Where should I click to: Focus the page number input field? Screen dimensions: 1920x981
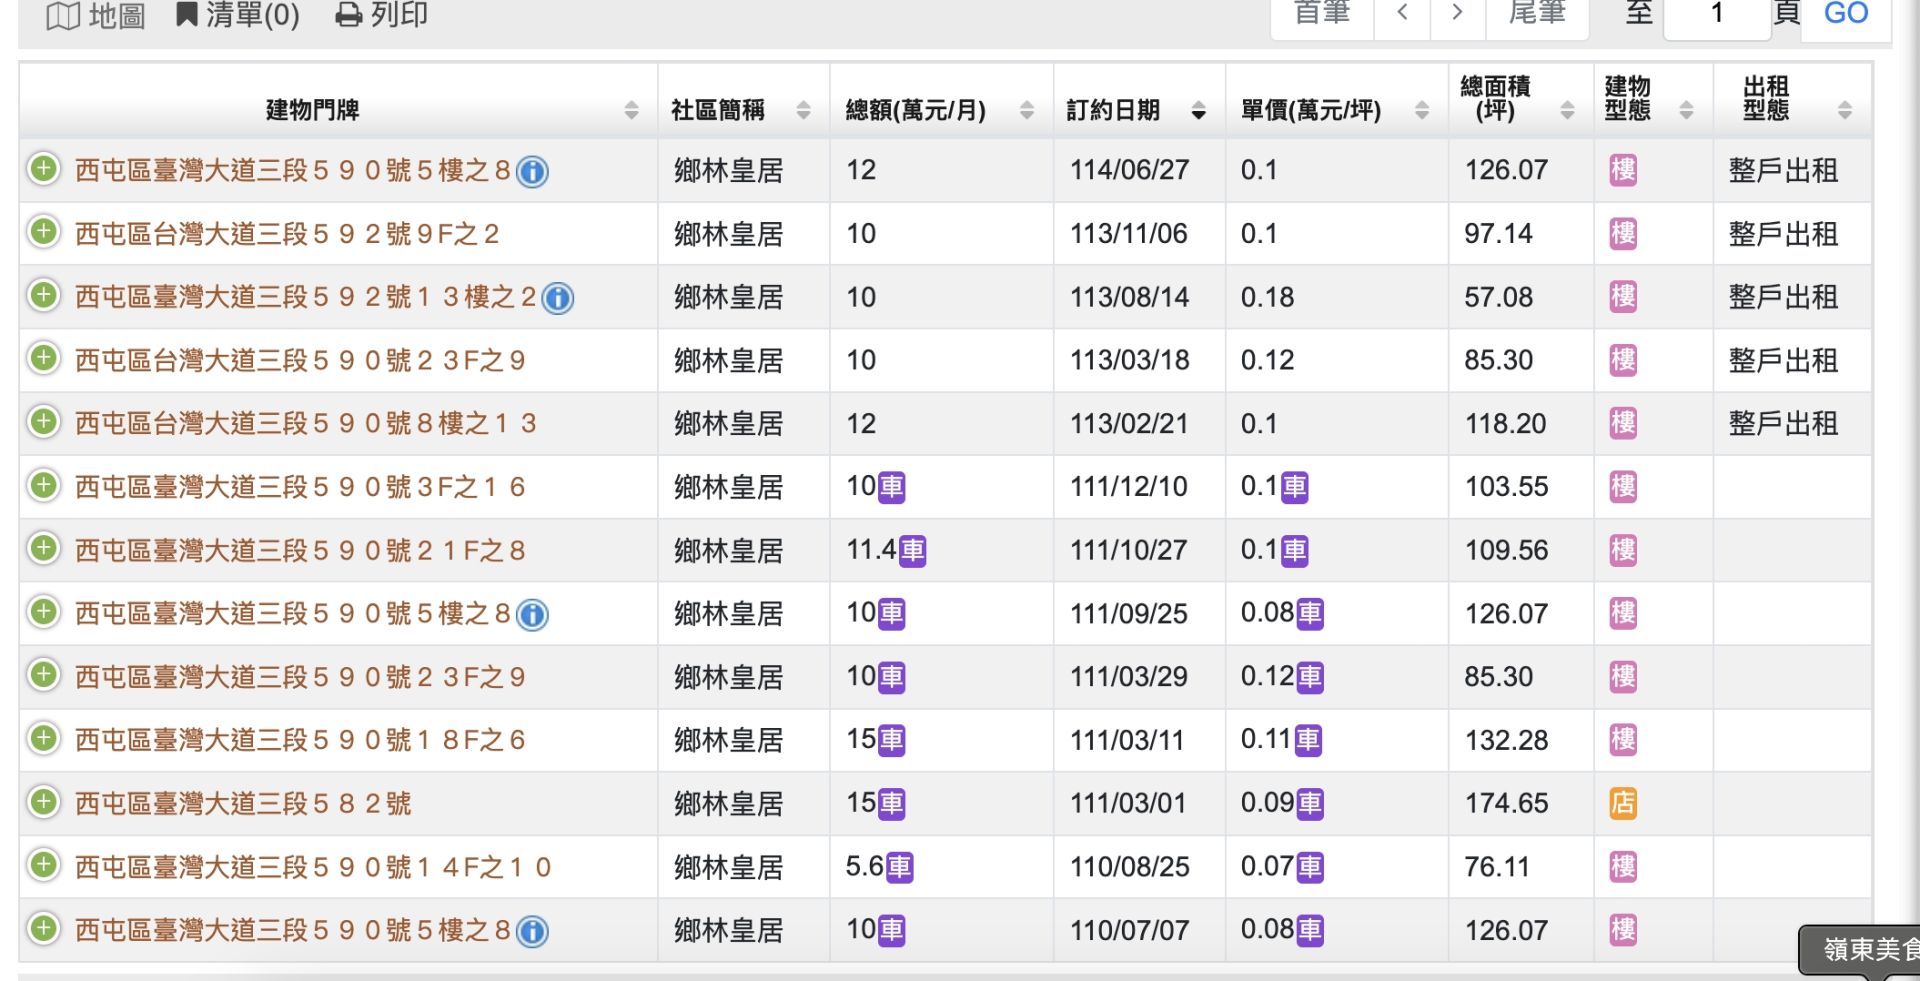click(1716, 14)
